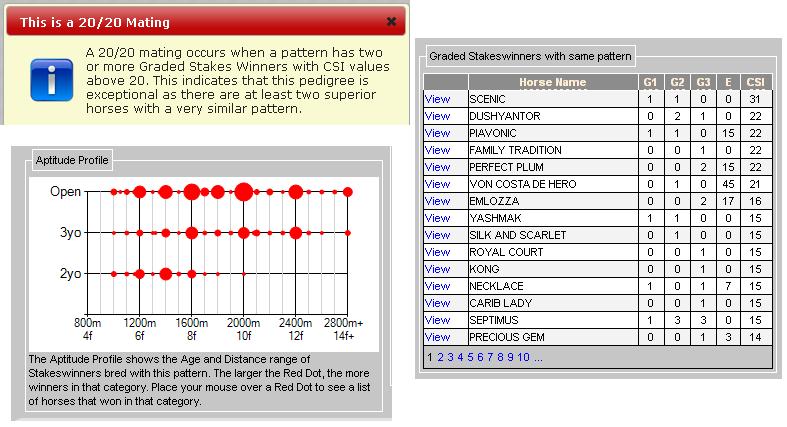View the KONG horse record

tap(437, 269)
